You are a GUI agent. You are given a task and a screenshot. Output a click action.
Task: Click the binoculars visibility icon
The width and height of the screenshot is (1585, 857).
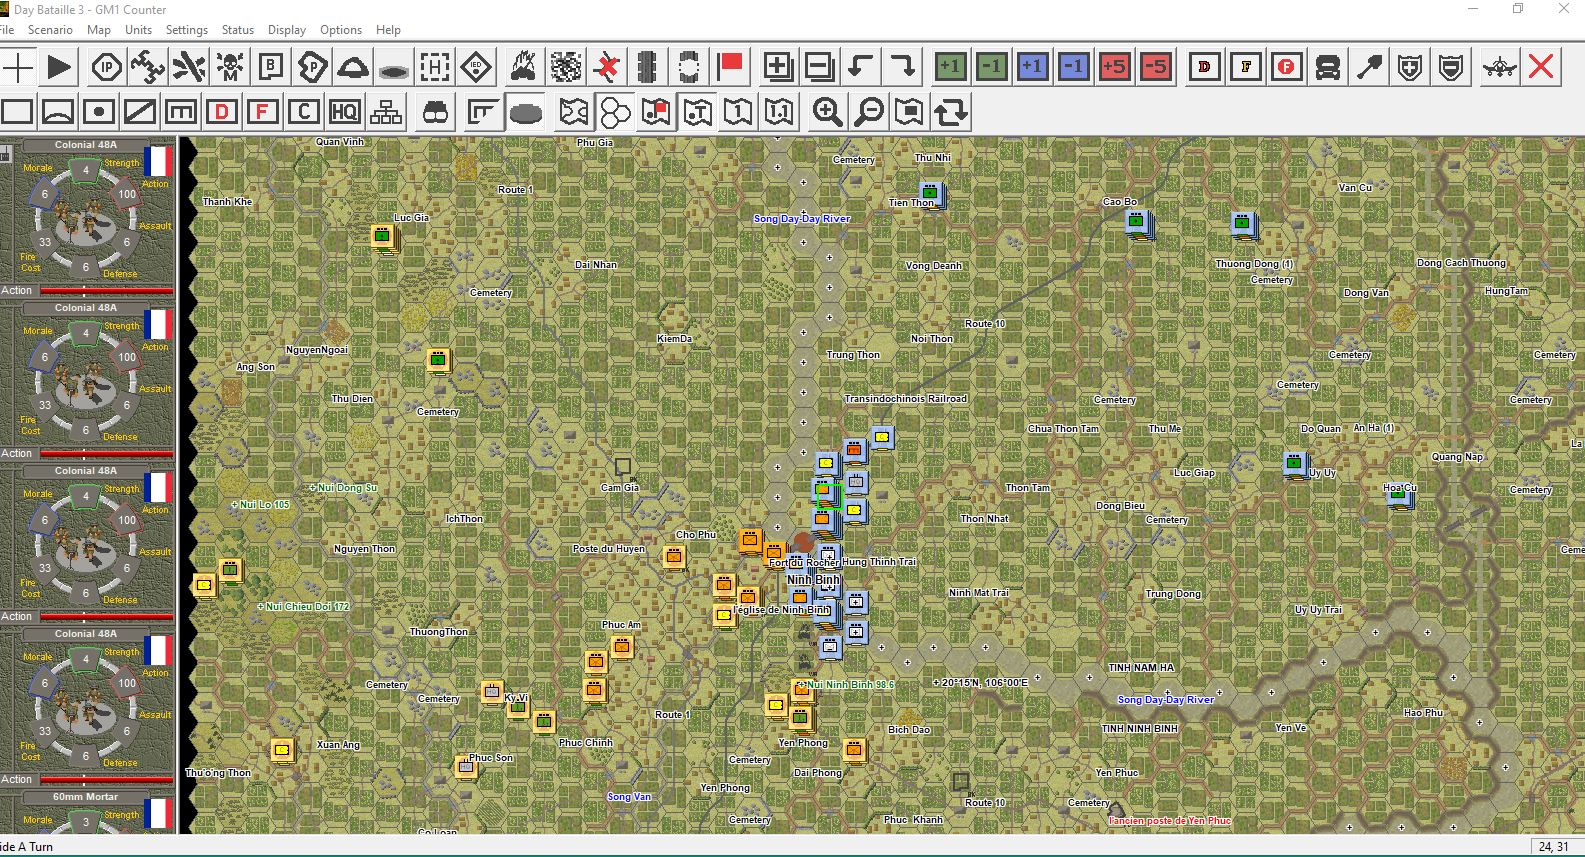pos(435,112)
